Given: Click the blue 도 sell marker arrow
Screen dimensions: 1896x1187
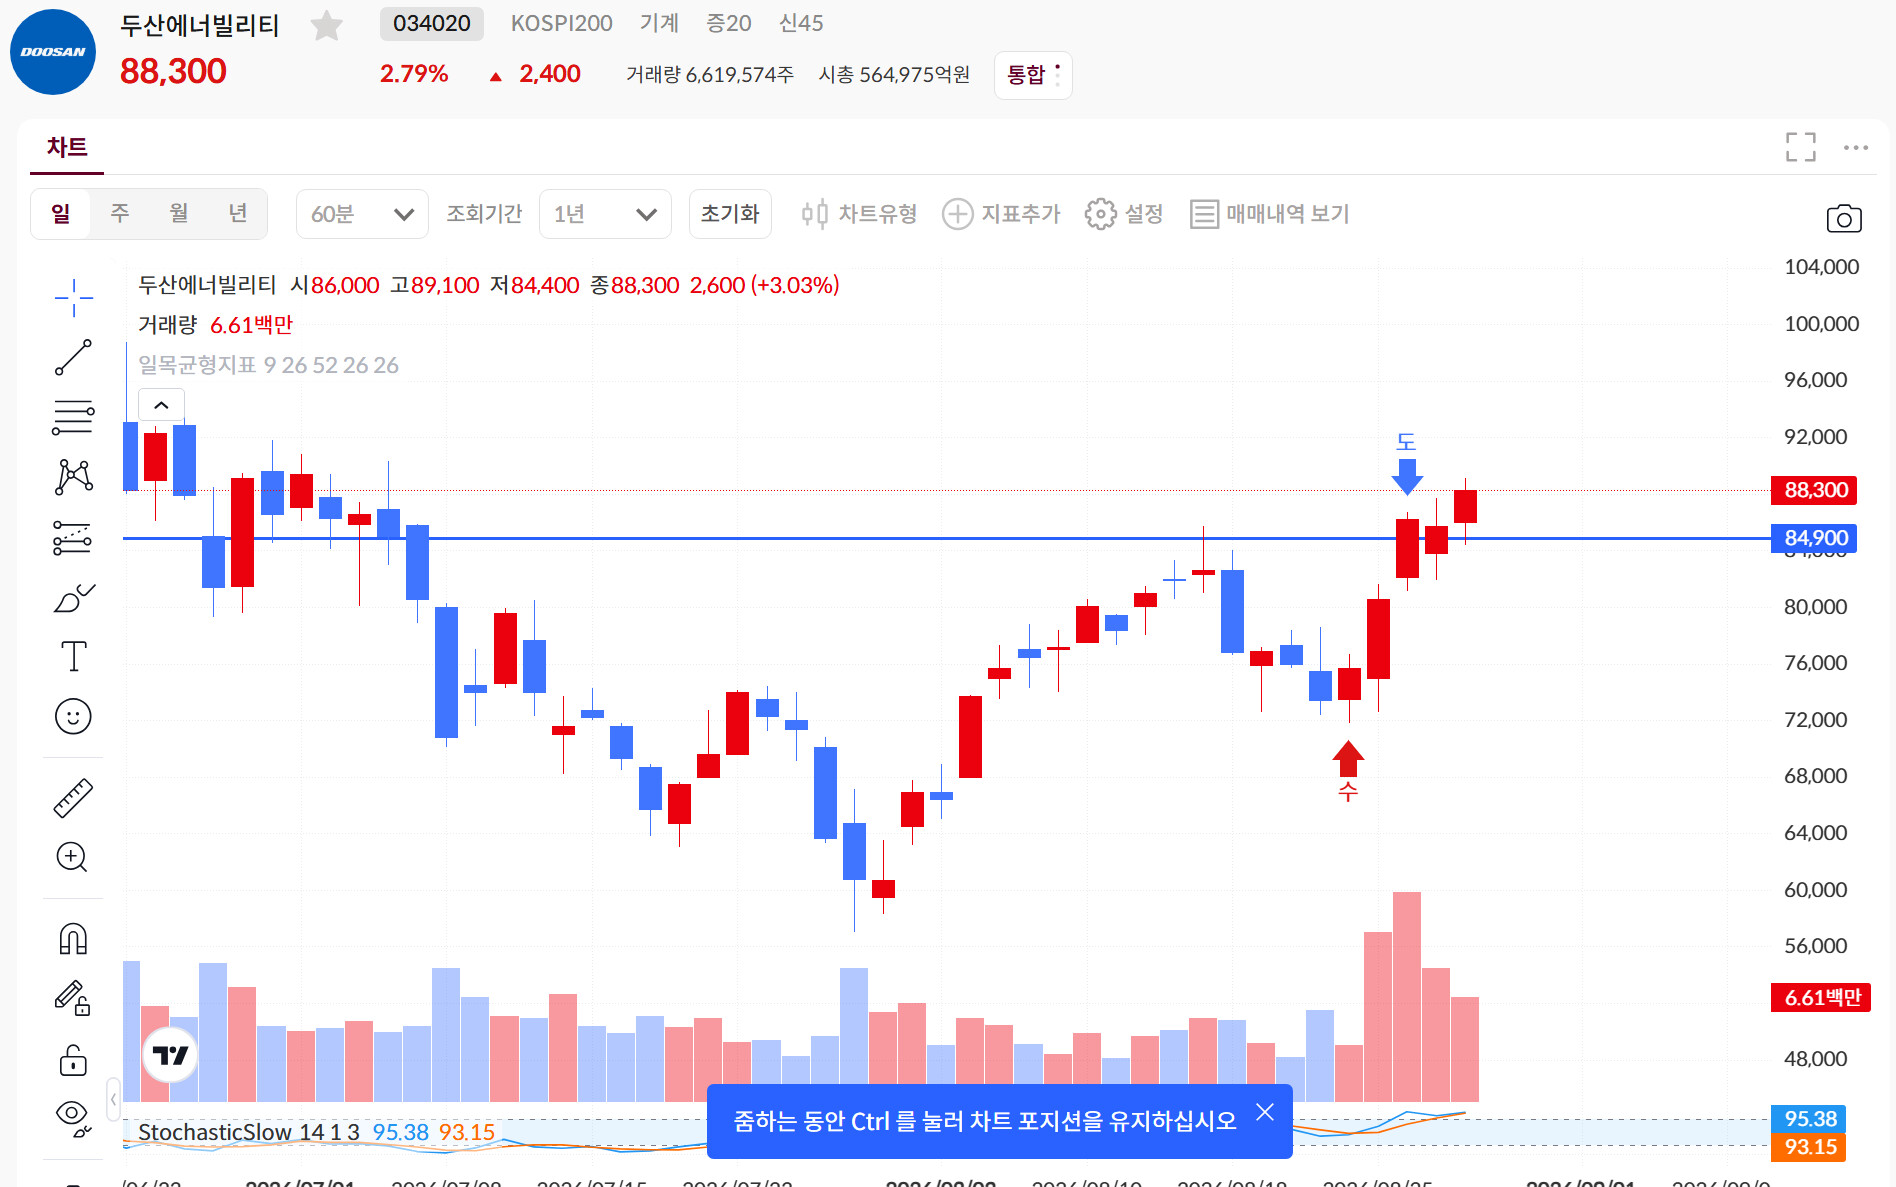Looking at the screenshot, I should coord(1407,475).
